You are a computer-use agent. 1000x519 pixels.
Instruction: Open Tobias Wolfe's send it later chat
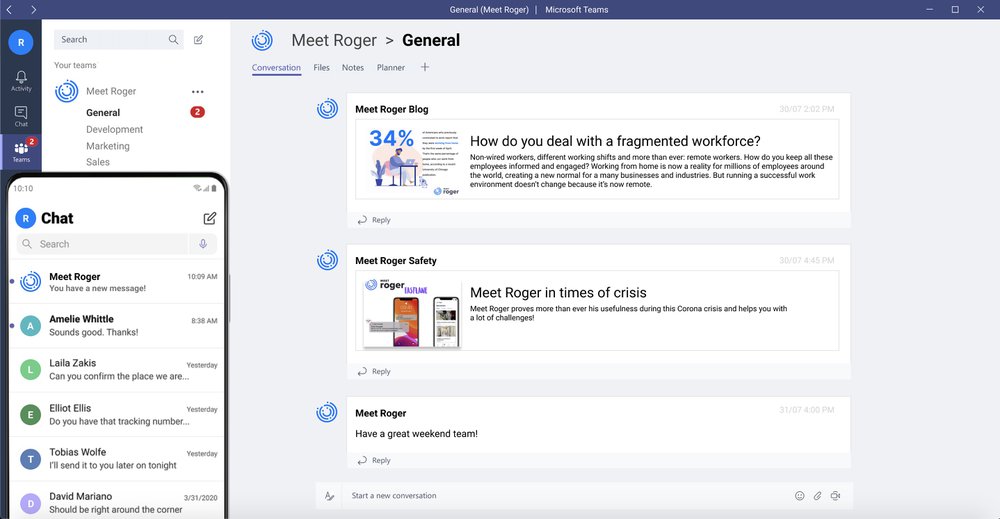pyautogui.click(x=117, y=459)
